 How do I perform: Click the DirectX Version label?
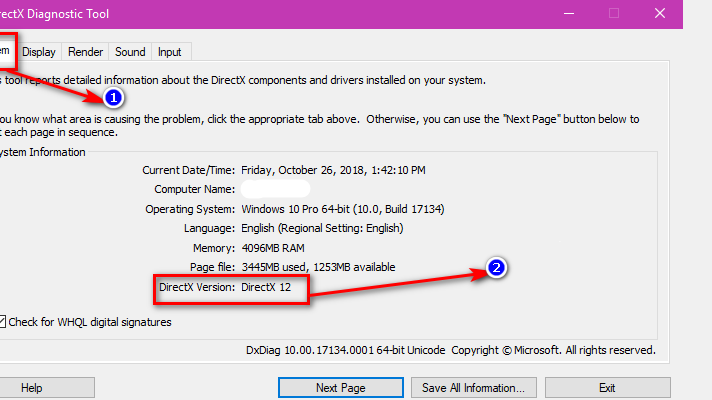(x=197, y=287)
